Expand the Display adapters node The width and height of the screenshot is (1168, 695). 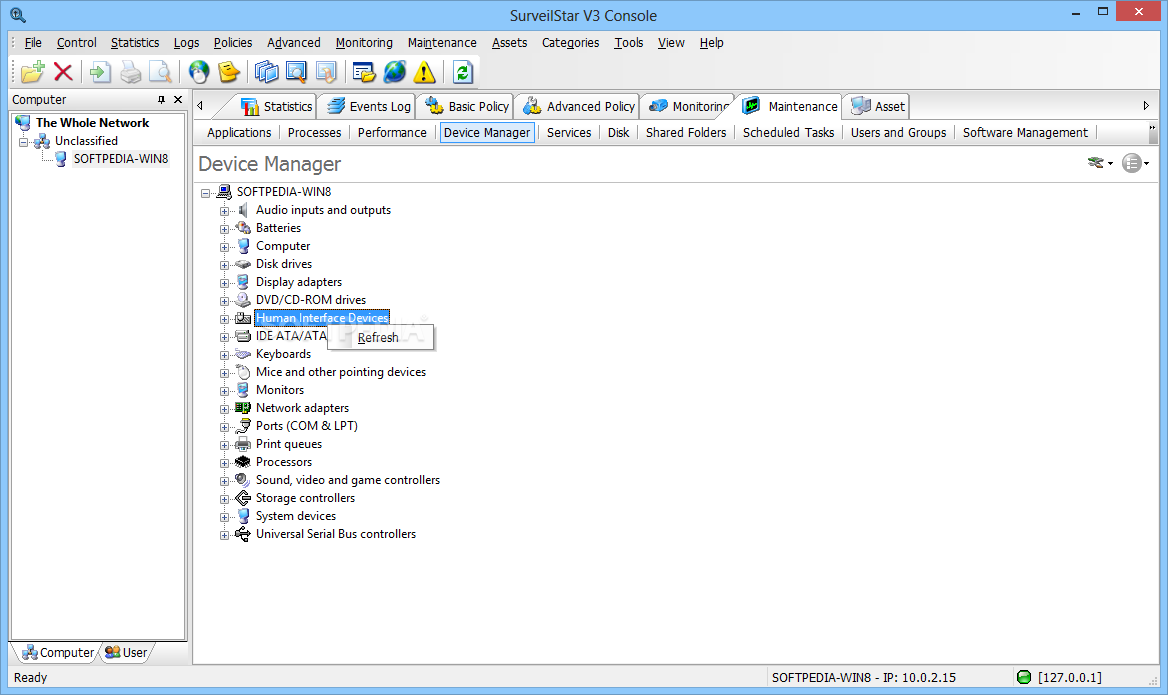click(x=224, y=283)
